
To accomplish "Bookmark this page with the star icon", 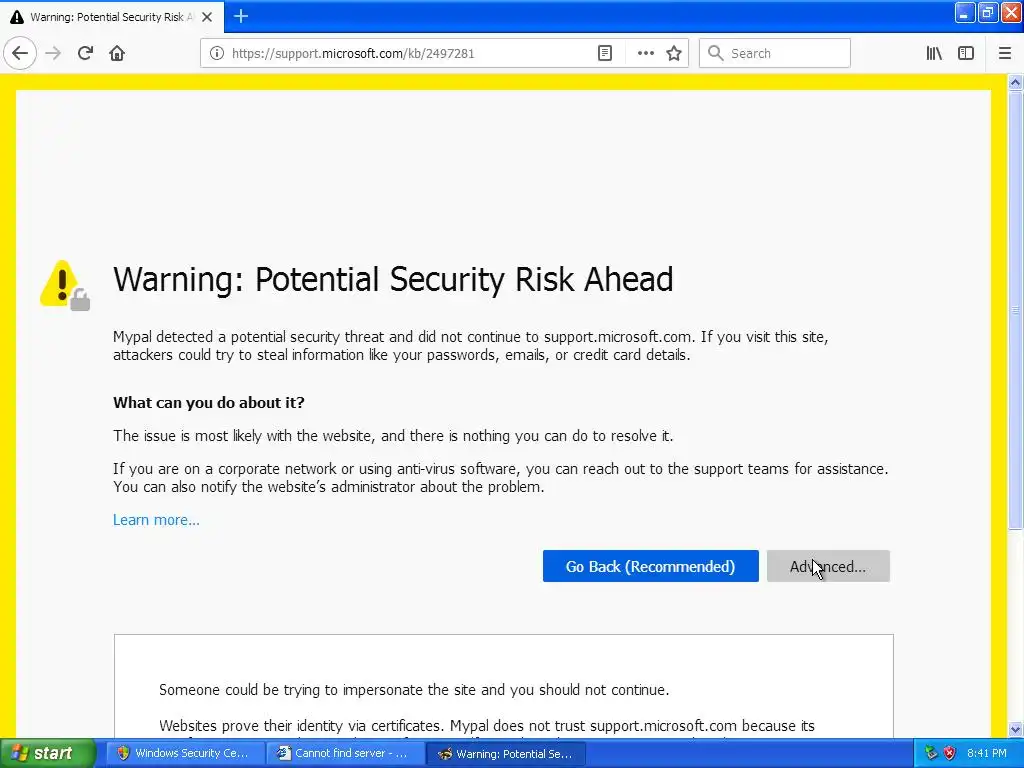I will 674,54.
